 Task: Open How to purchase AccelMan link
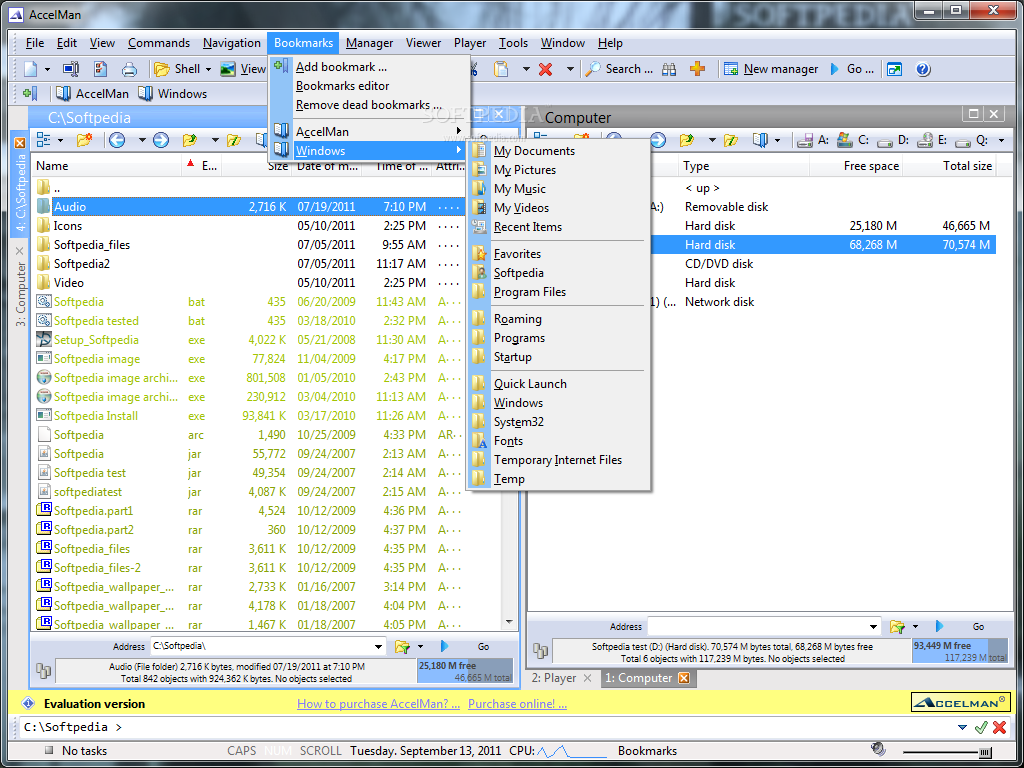[378, 704]
